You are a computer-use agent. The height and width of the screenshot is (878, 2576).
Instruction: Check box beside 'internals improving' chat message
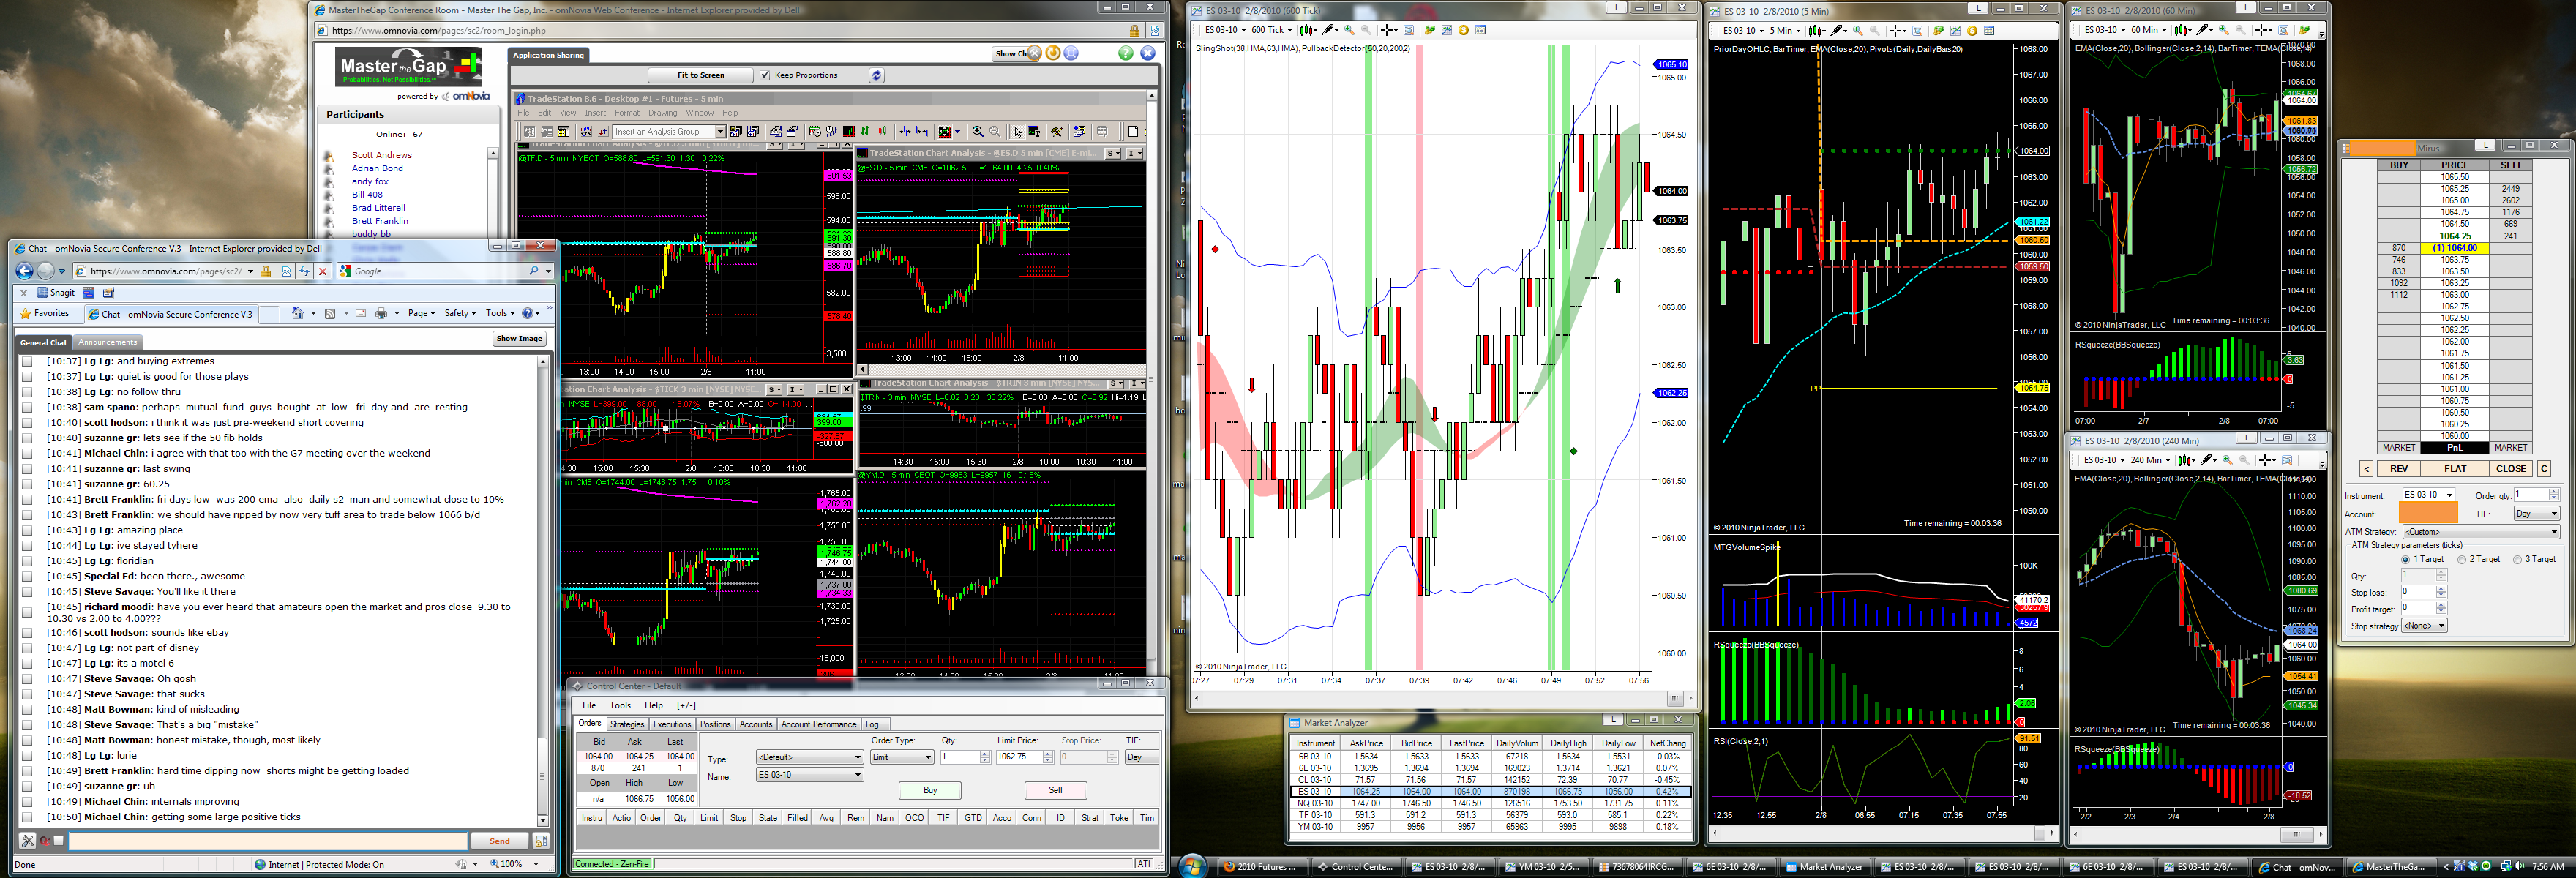coord(28,802)
